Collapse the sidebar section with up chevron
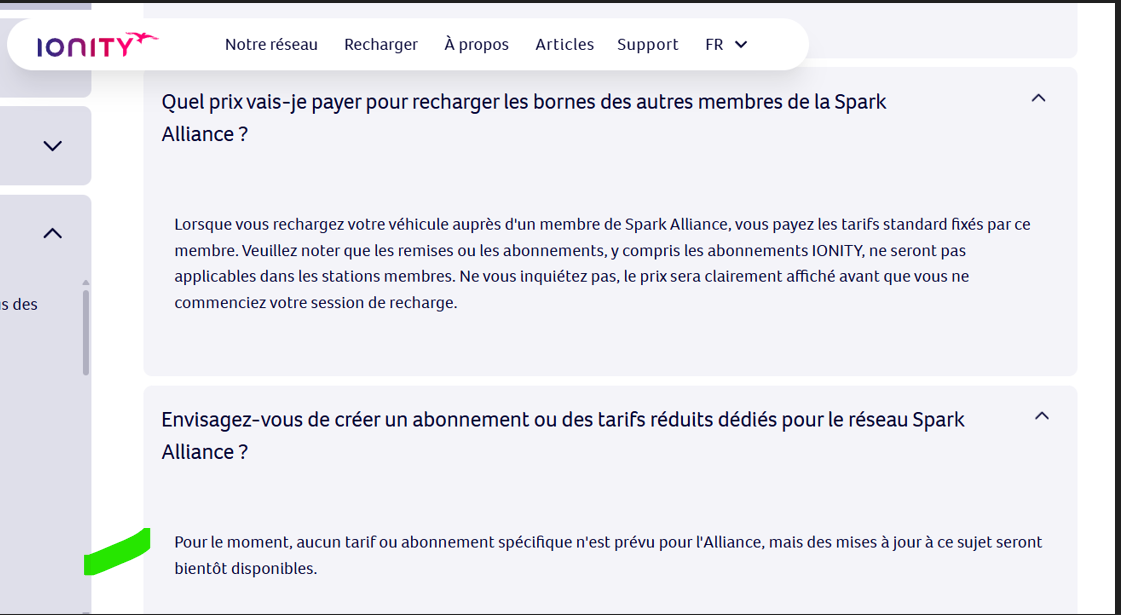Image resolution: width=1121 pixels, height=615 pixels. 52,233
